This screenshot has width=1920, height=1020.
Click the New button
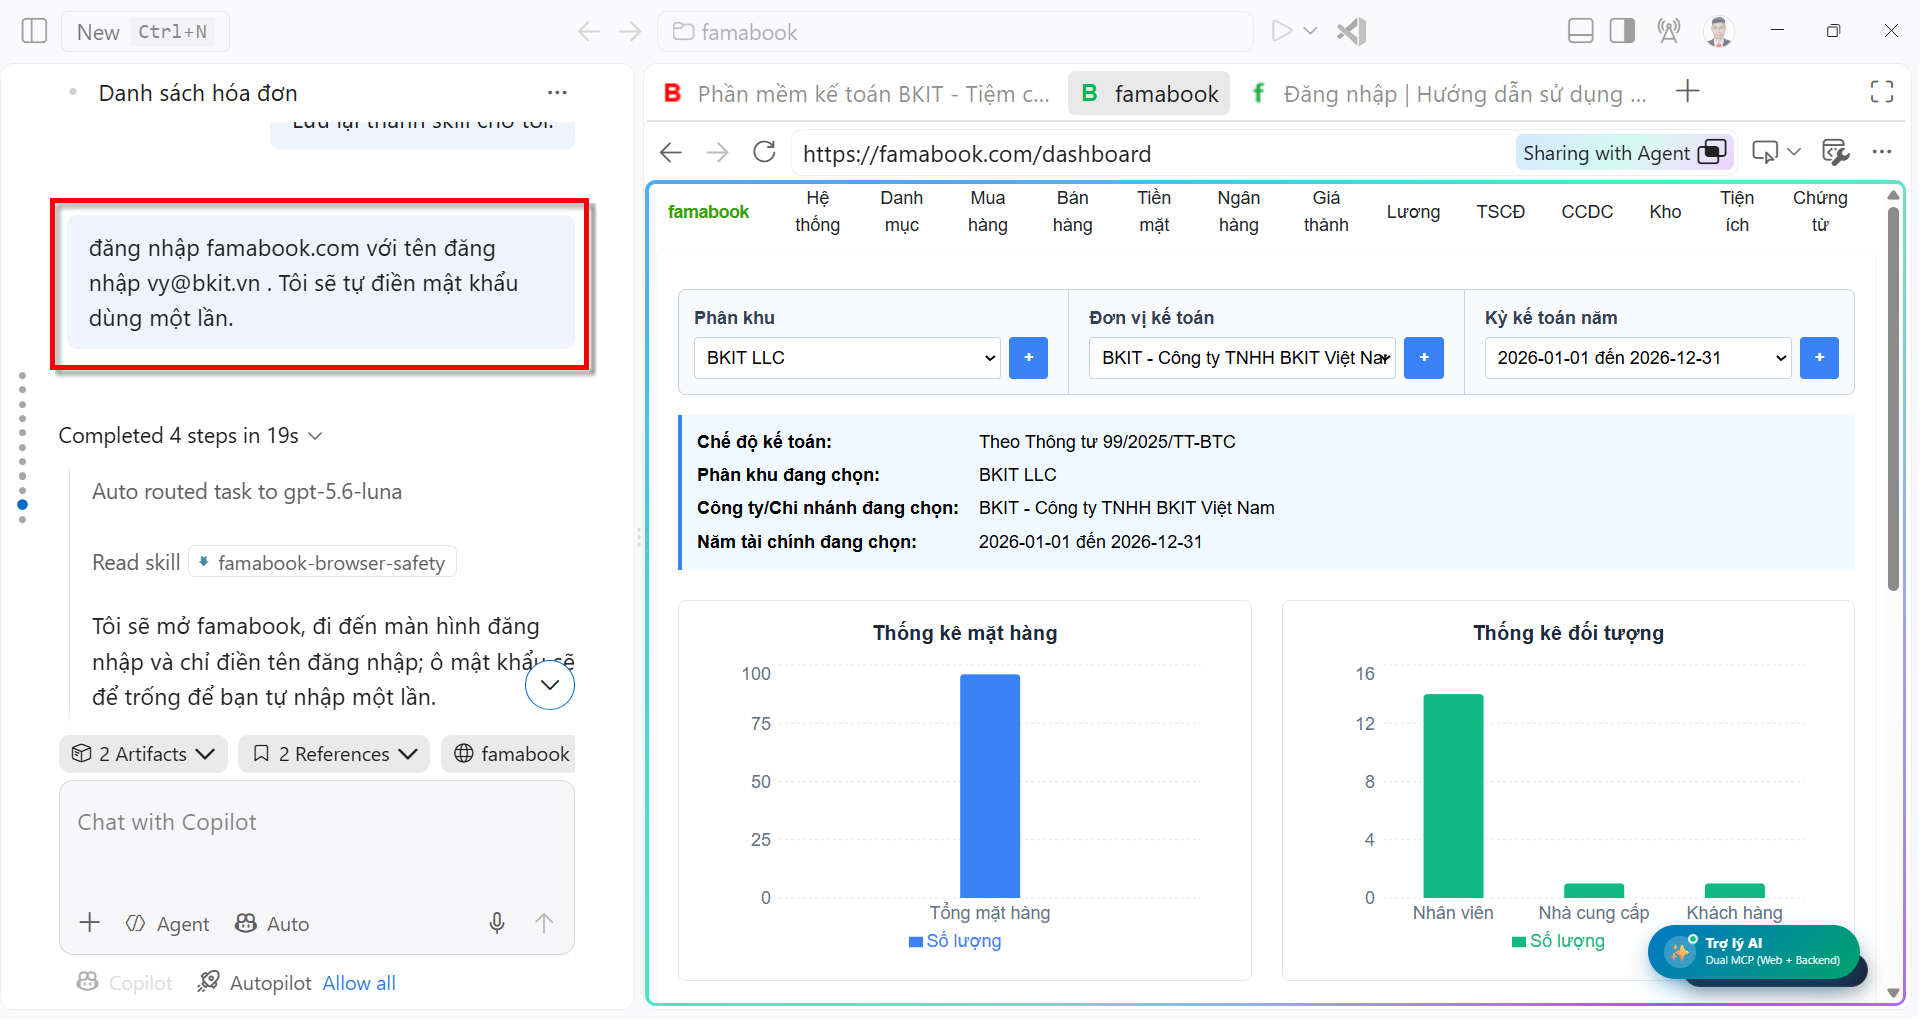click(x=145, y=32)
